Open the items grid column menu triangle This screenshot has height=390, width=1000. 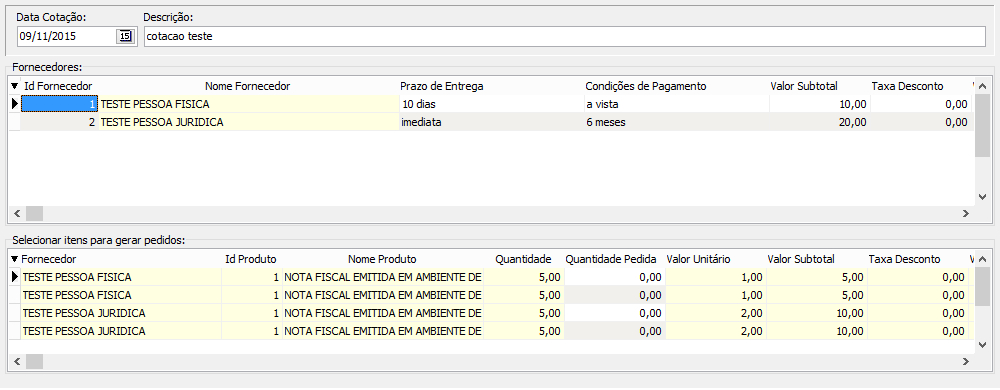[15, 259]
